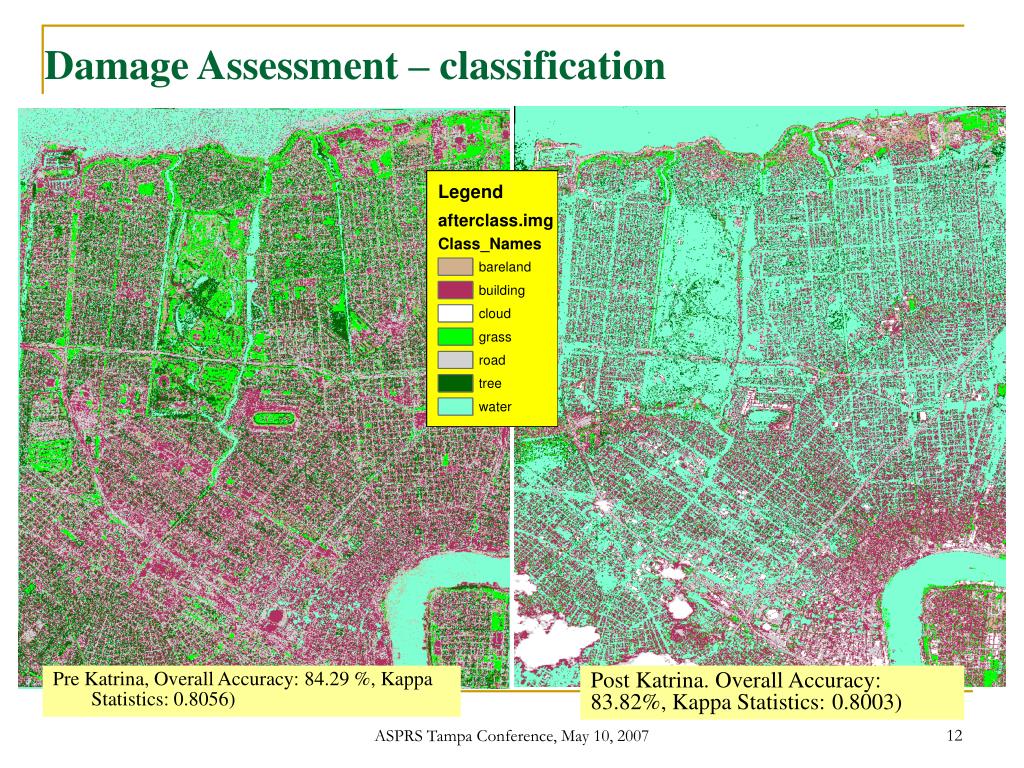This screenshot has width=1024, height=768.
Task: Select the 'grass' legend label
Action: coord(494,337)
